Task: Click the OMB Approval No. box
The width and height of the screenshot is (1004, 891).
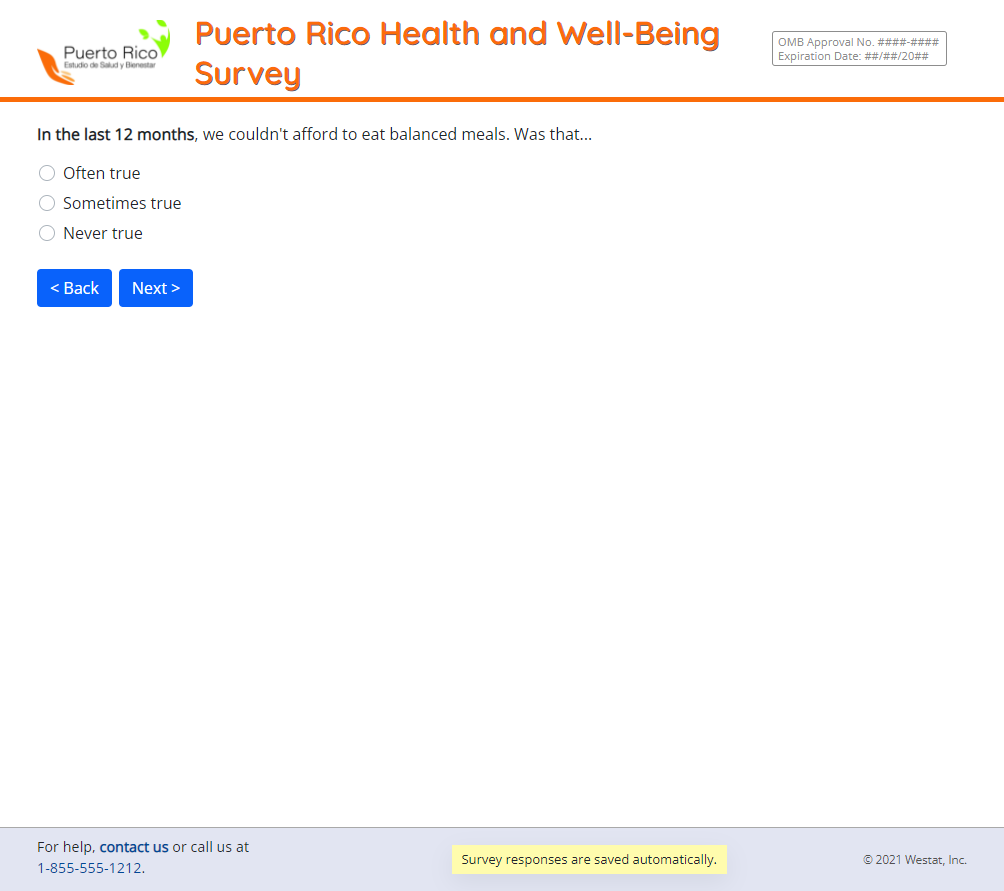Action: point(859,49)
